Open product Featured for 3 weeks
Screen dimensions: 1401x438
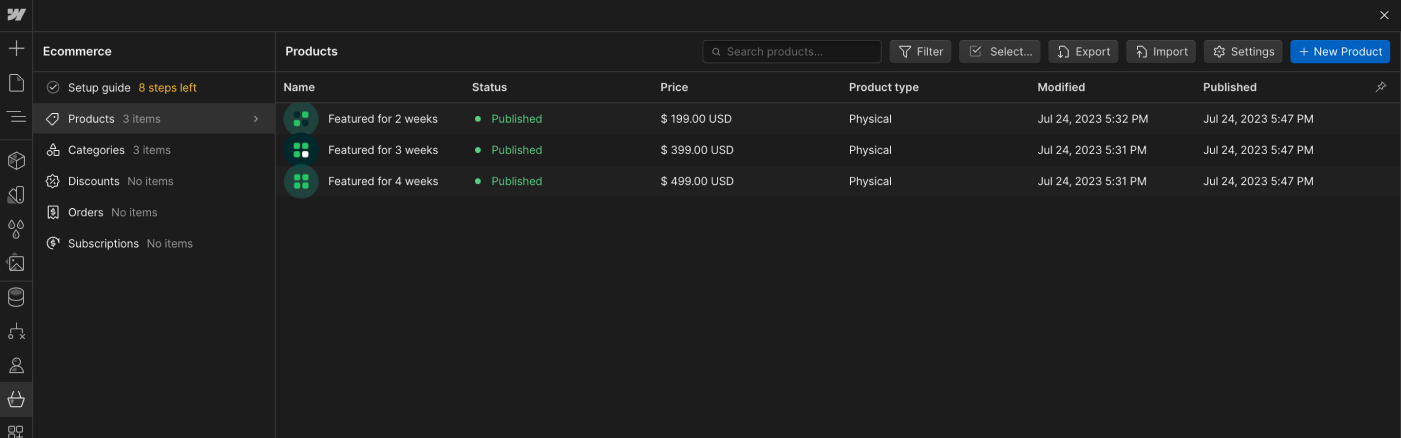tap(383, 150)
